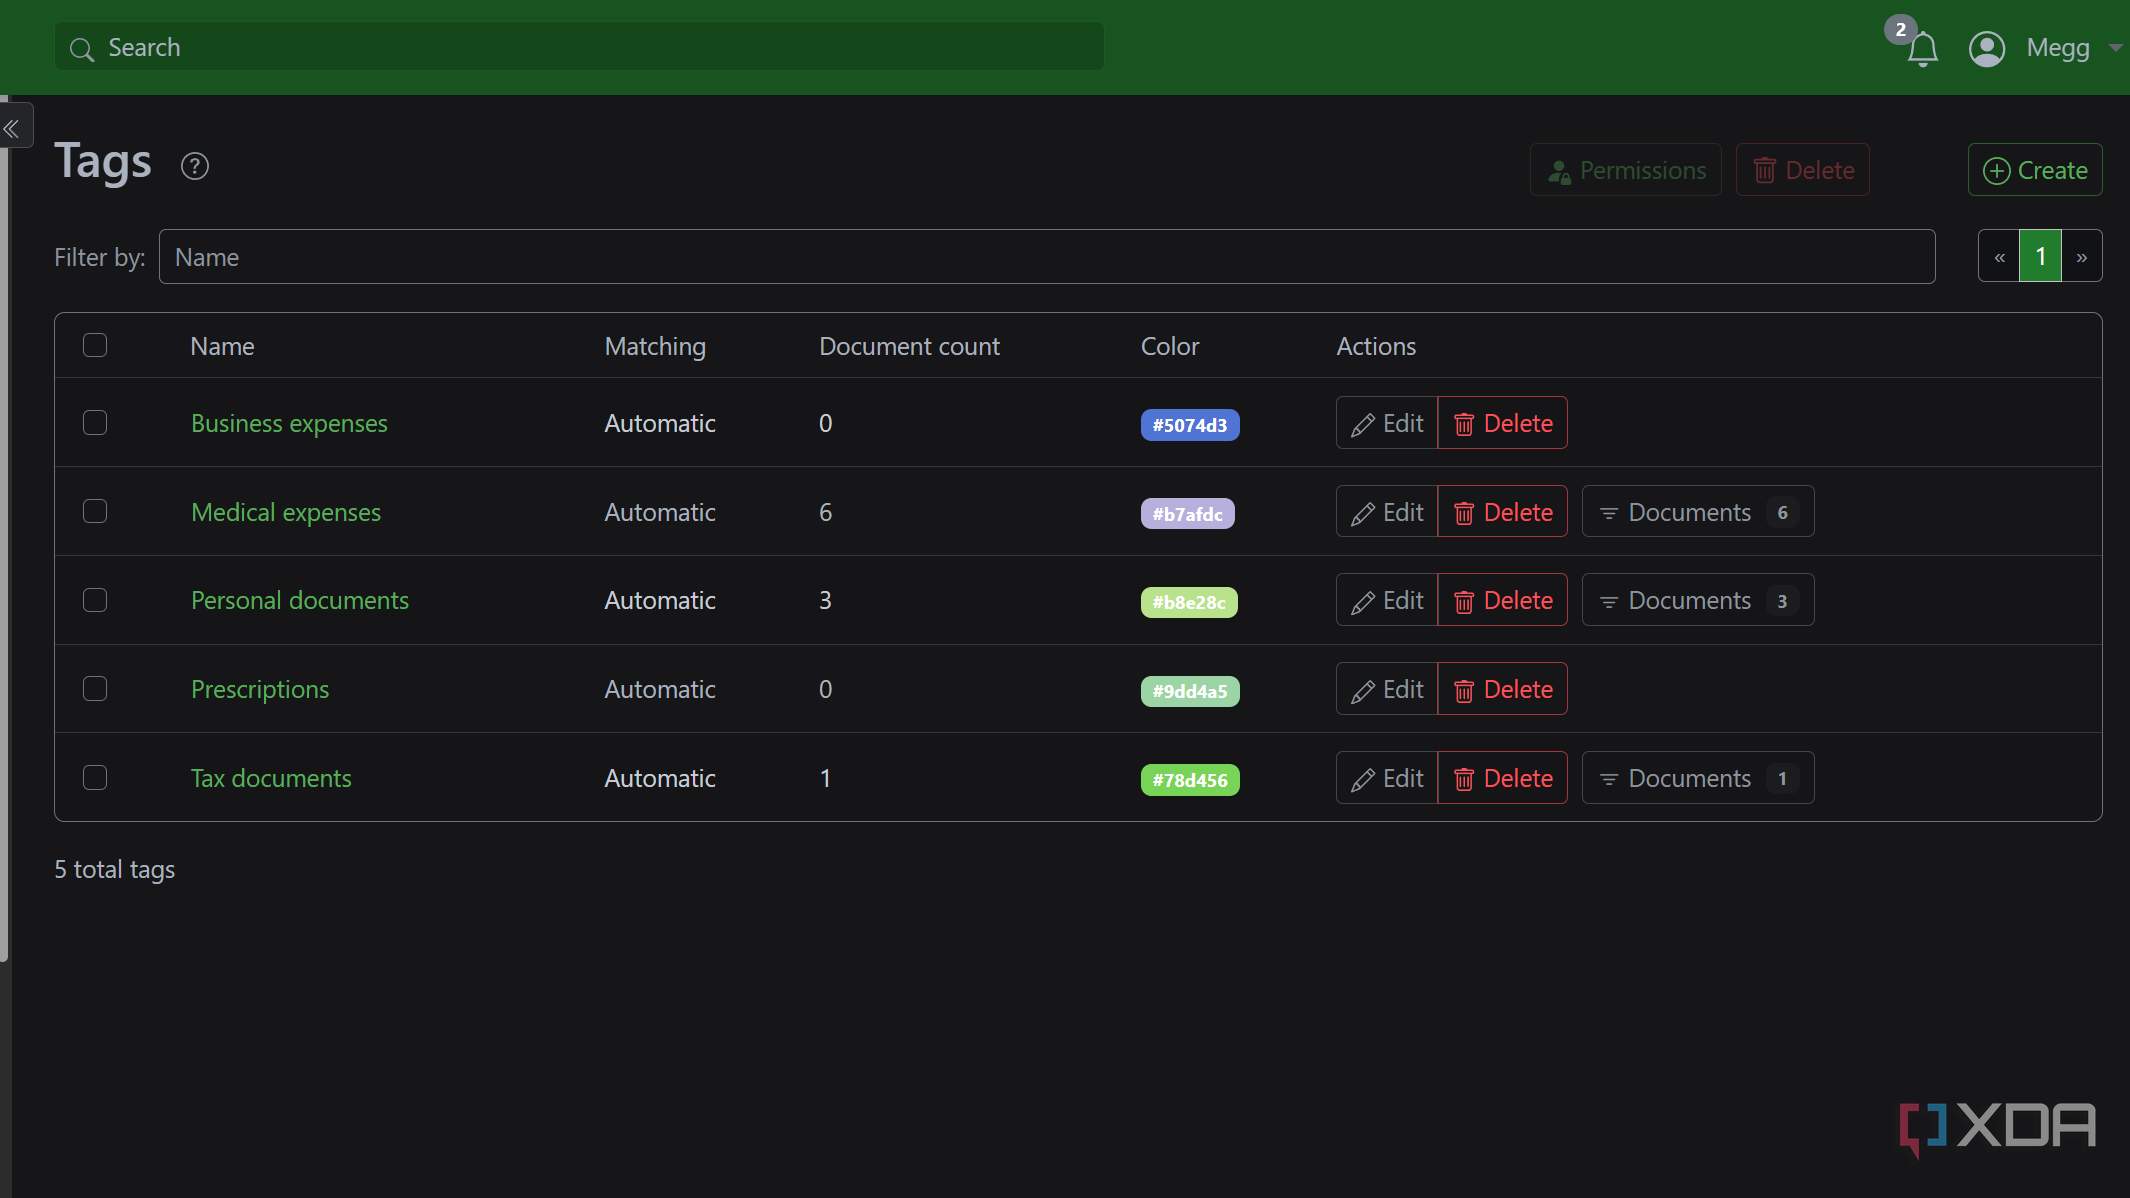Click the #5074d3 blue color badge
Viewport: 2130px width, 1198px height.
(1190, 425)
